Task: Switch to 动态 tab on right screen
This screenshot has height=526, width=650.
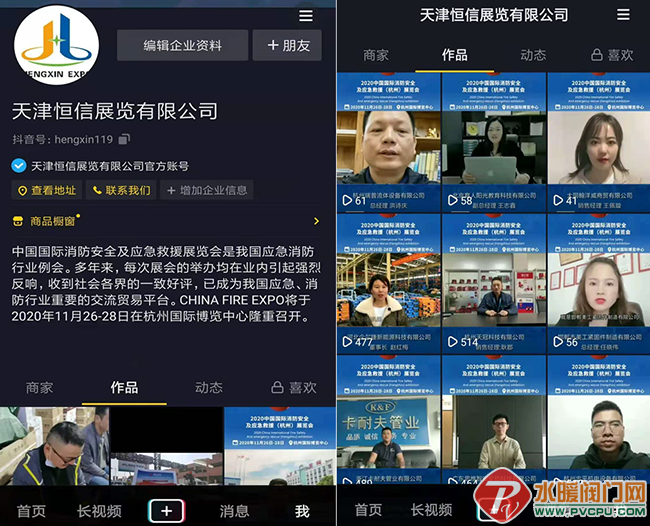Action: [534, 55]
